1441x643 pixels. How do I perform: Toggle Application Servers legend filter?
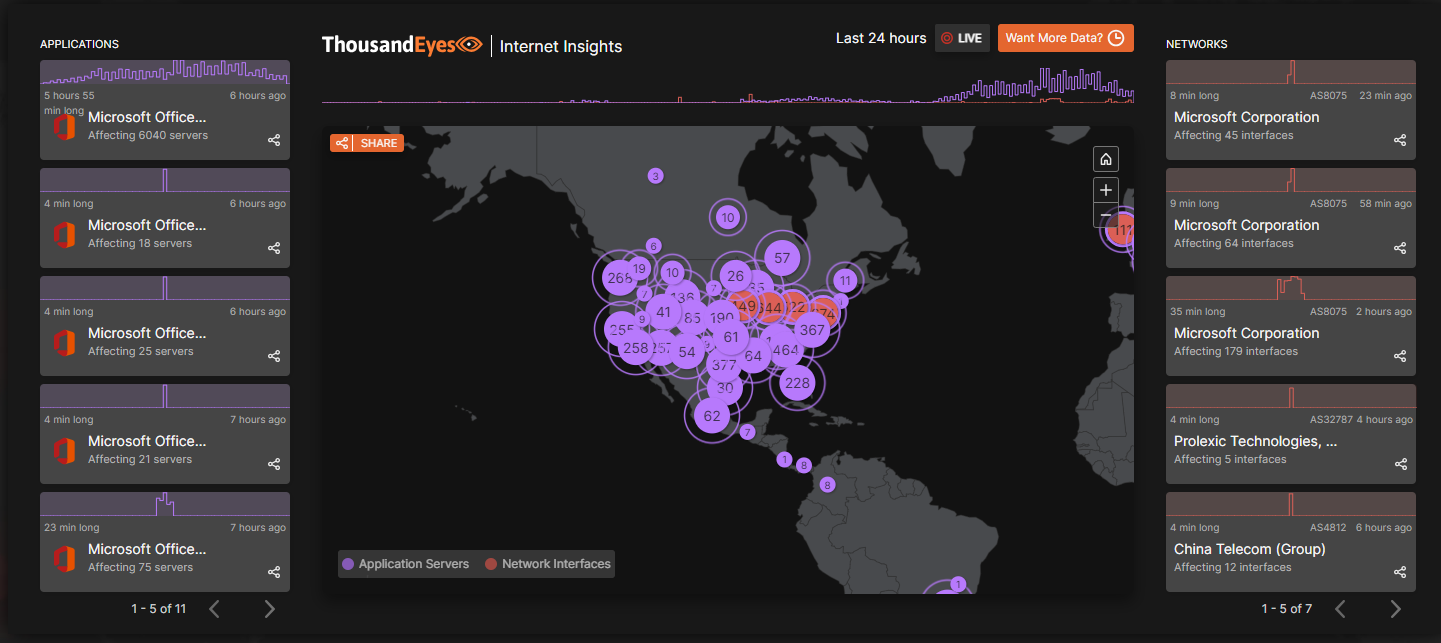[x=405, y=564]
